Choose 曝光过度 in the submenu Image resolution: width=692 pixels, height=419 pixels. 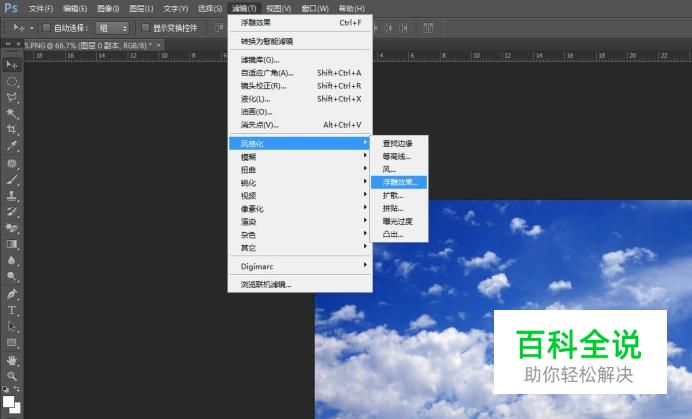pyautogui.click(x=399, y=221)
